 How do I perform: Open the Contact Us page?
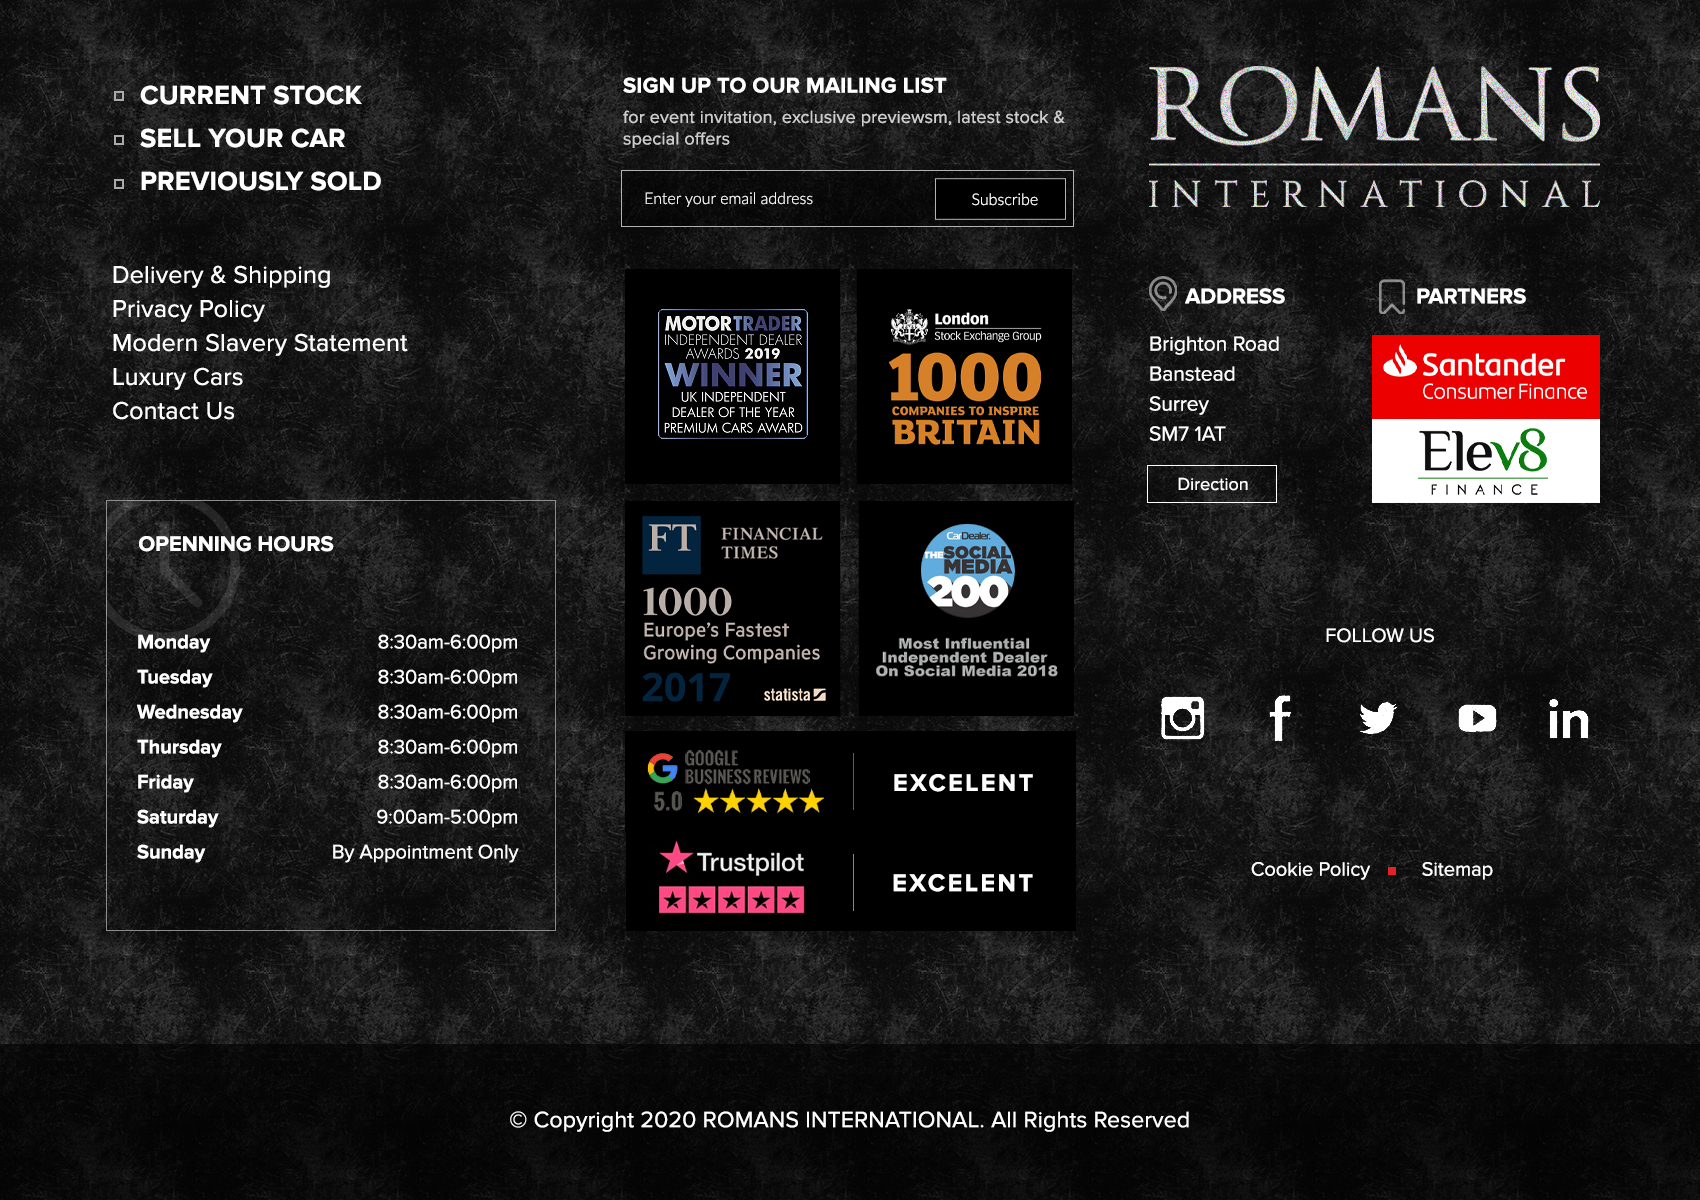click(174, 410)
